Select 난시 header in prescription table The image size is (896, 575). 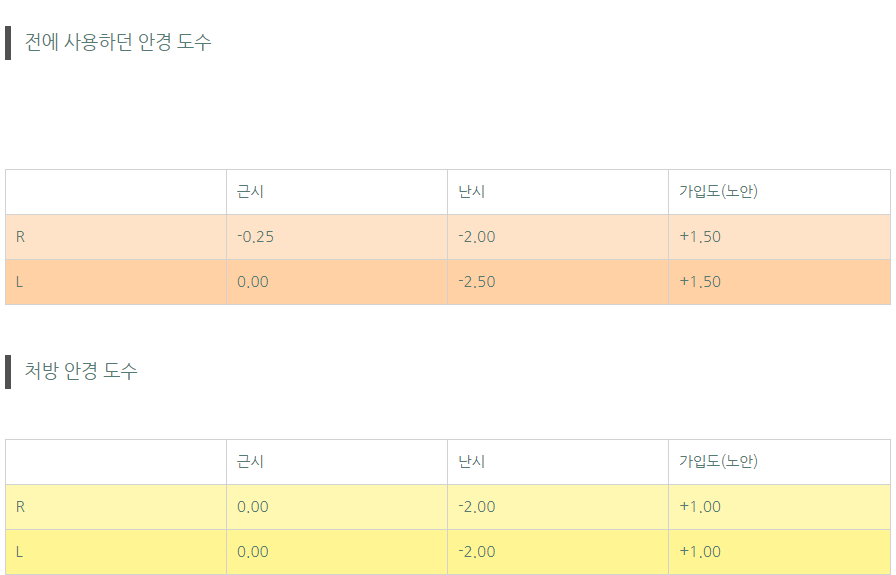pyautogui.click(x=472, y=462)
